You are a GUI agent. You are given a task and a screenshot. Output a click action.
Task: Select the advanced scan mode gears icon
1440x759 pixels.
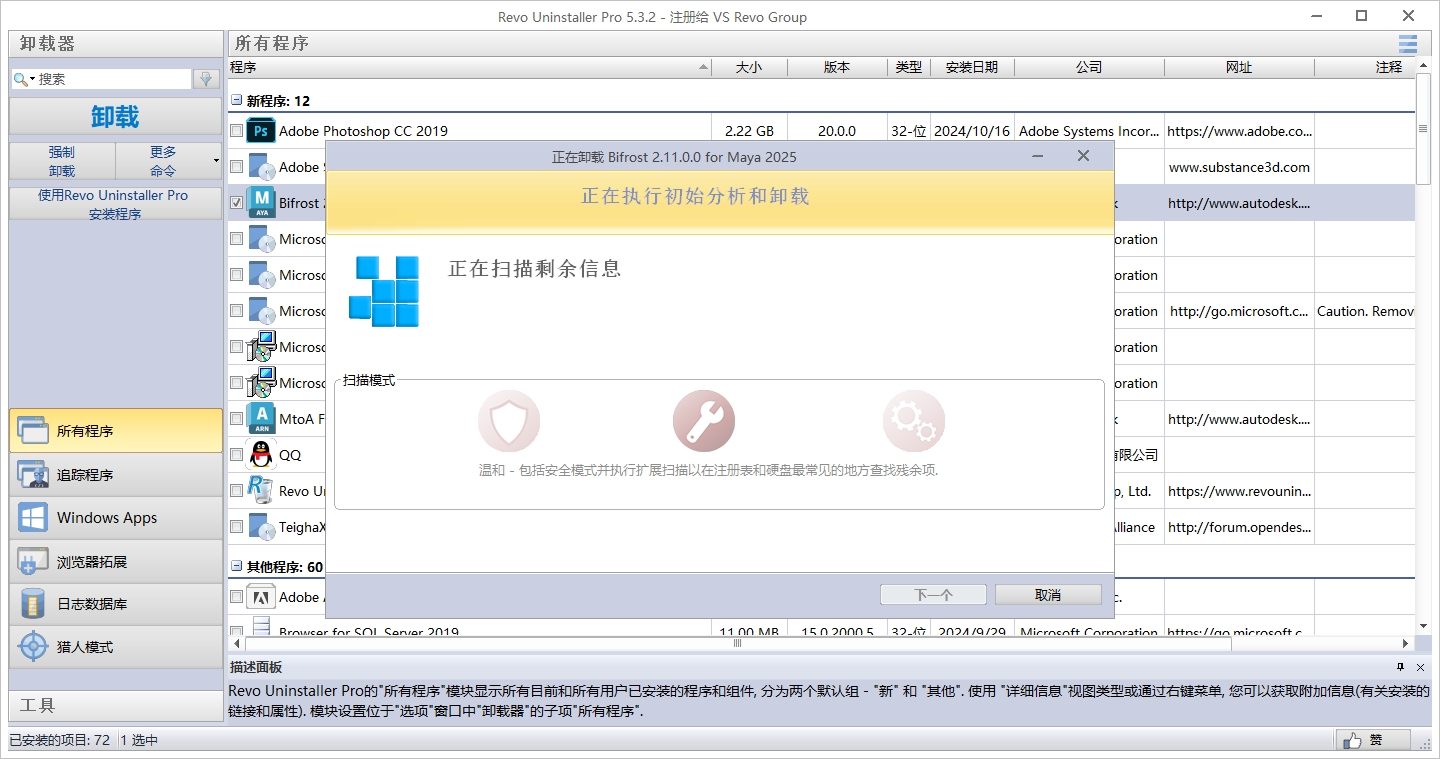914,421
